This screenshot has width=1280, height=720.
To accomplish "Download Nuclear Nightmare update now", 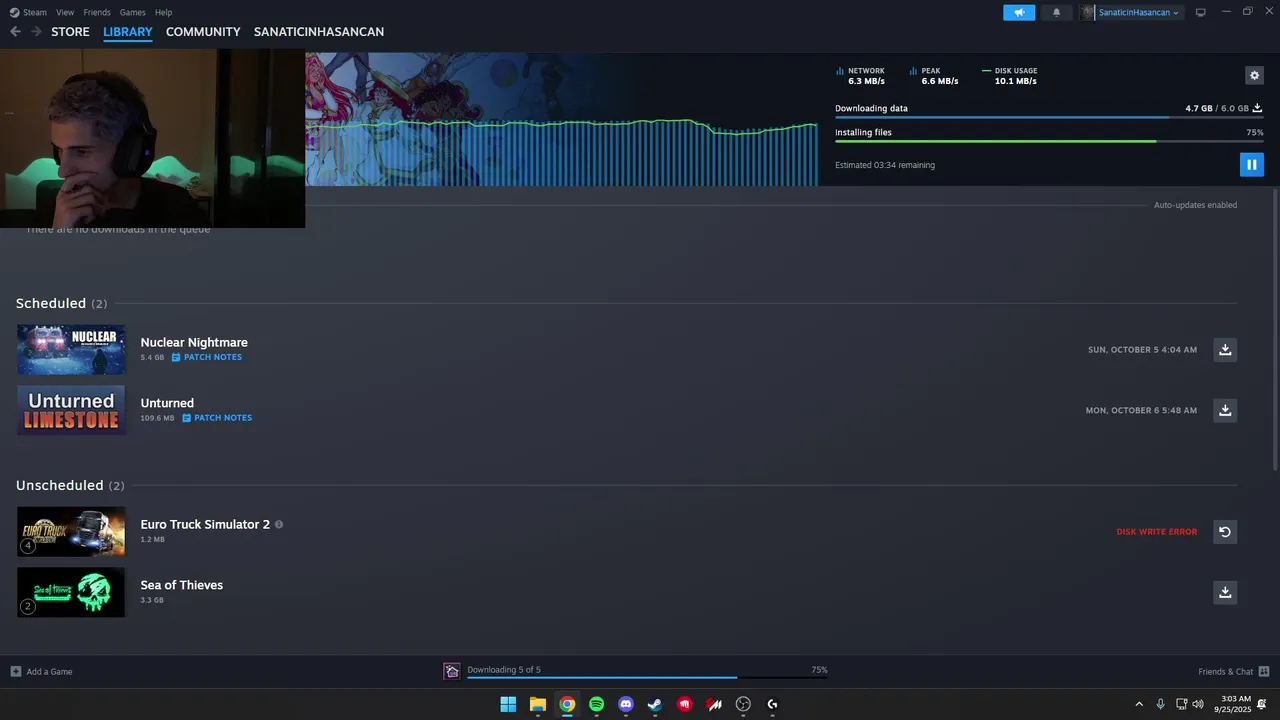I will (1225, 350).
